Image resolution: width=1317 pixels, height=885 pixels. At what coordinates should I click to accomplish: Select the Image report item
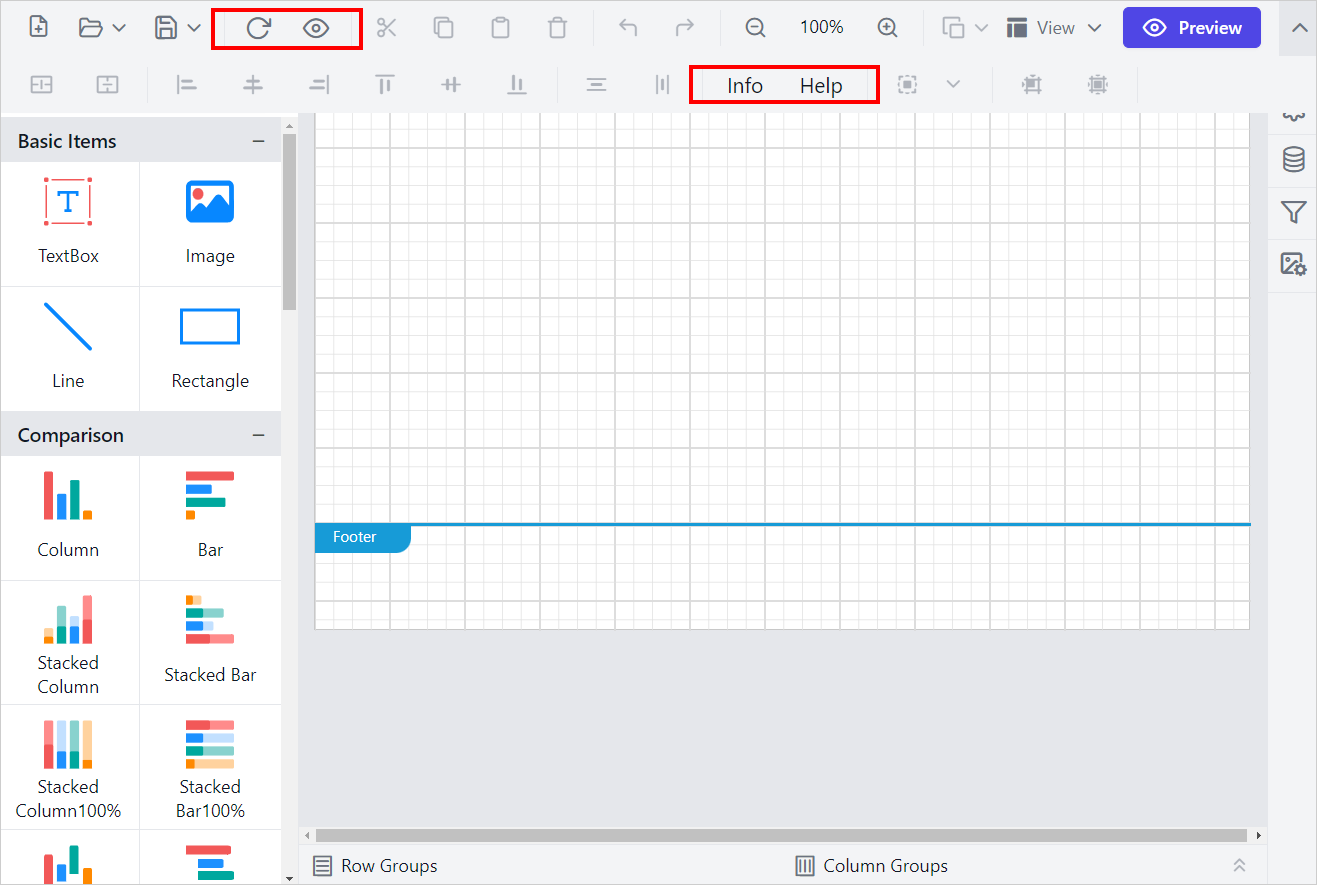(210, 224)
